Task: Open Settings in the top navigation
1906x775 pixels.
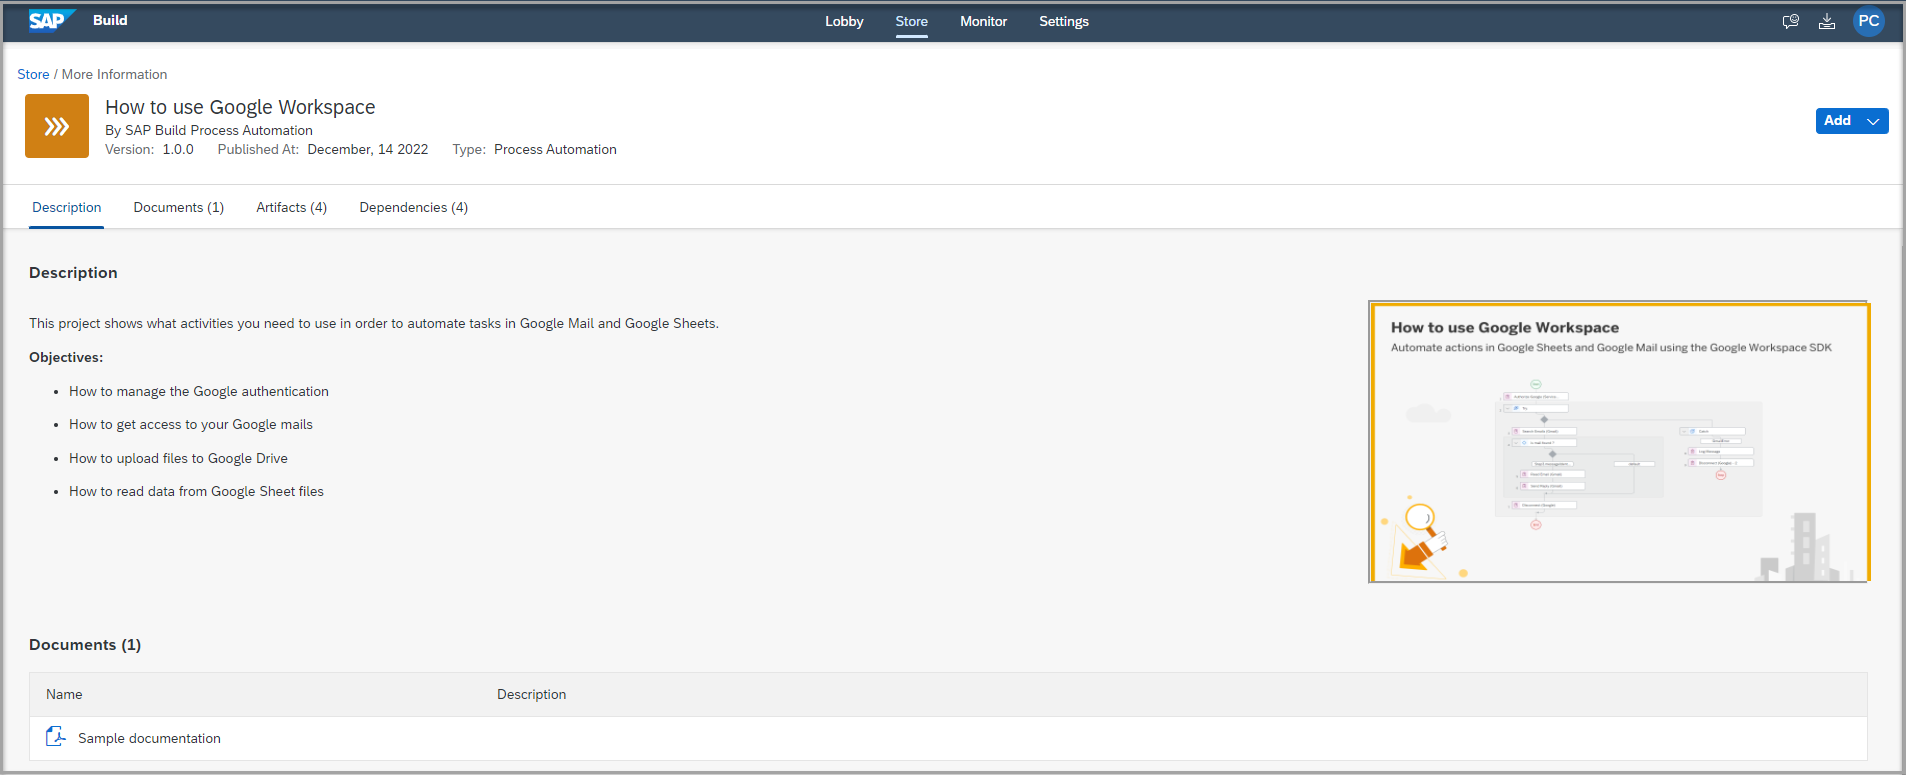Action: pos(1064,21)
